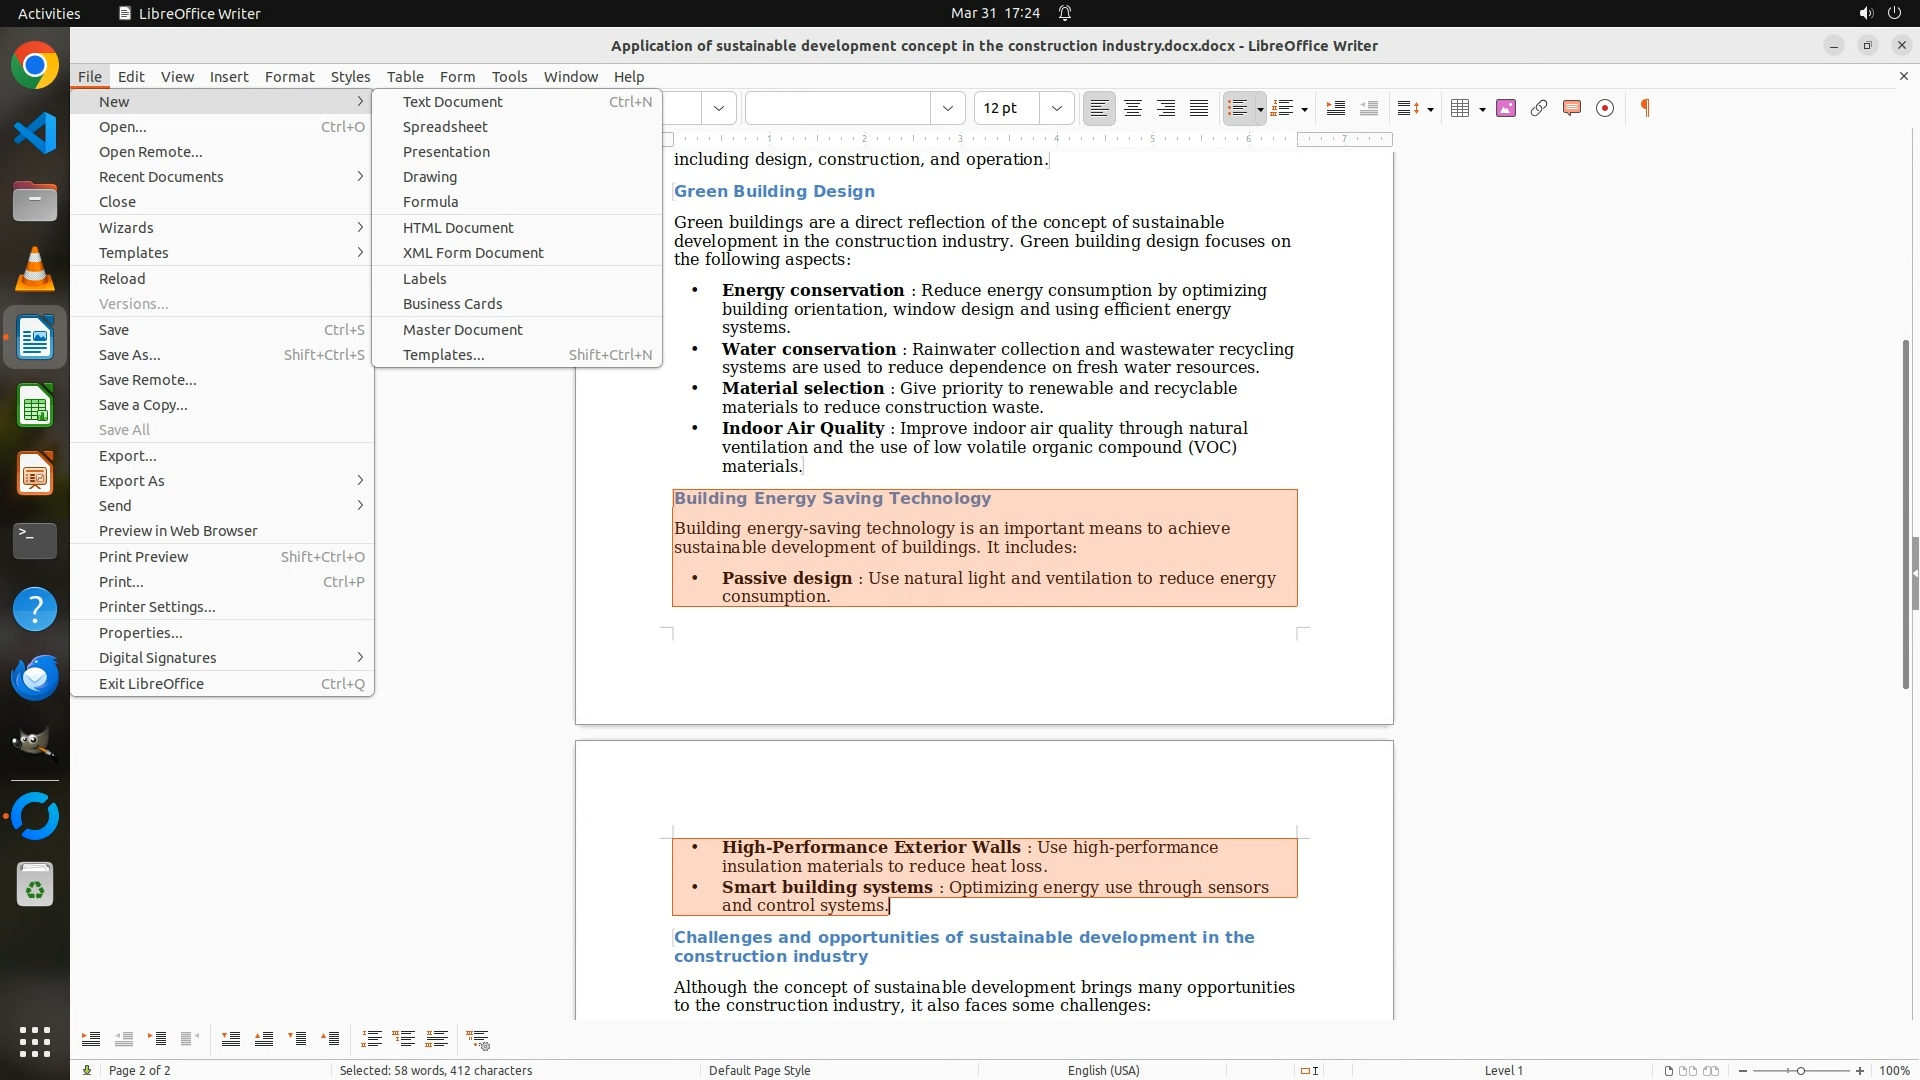Click the center alignment icon
This screenshot has width=1920, height=1080.
(1132, 108)
